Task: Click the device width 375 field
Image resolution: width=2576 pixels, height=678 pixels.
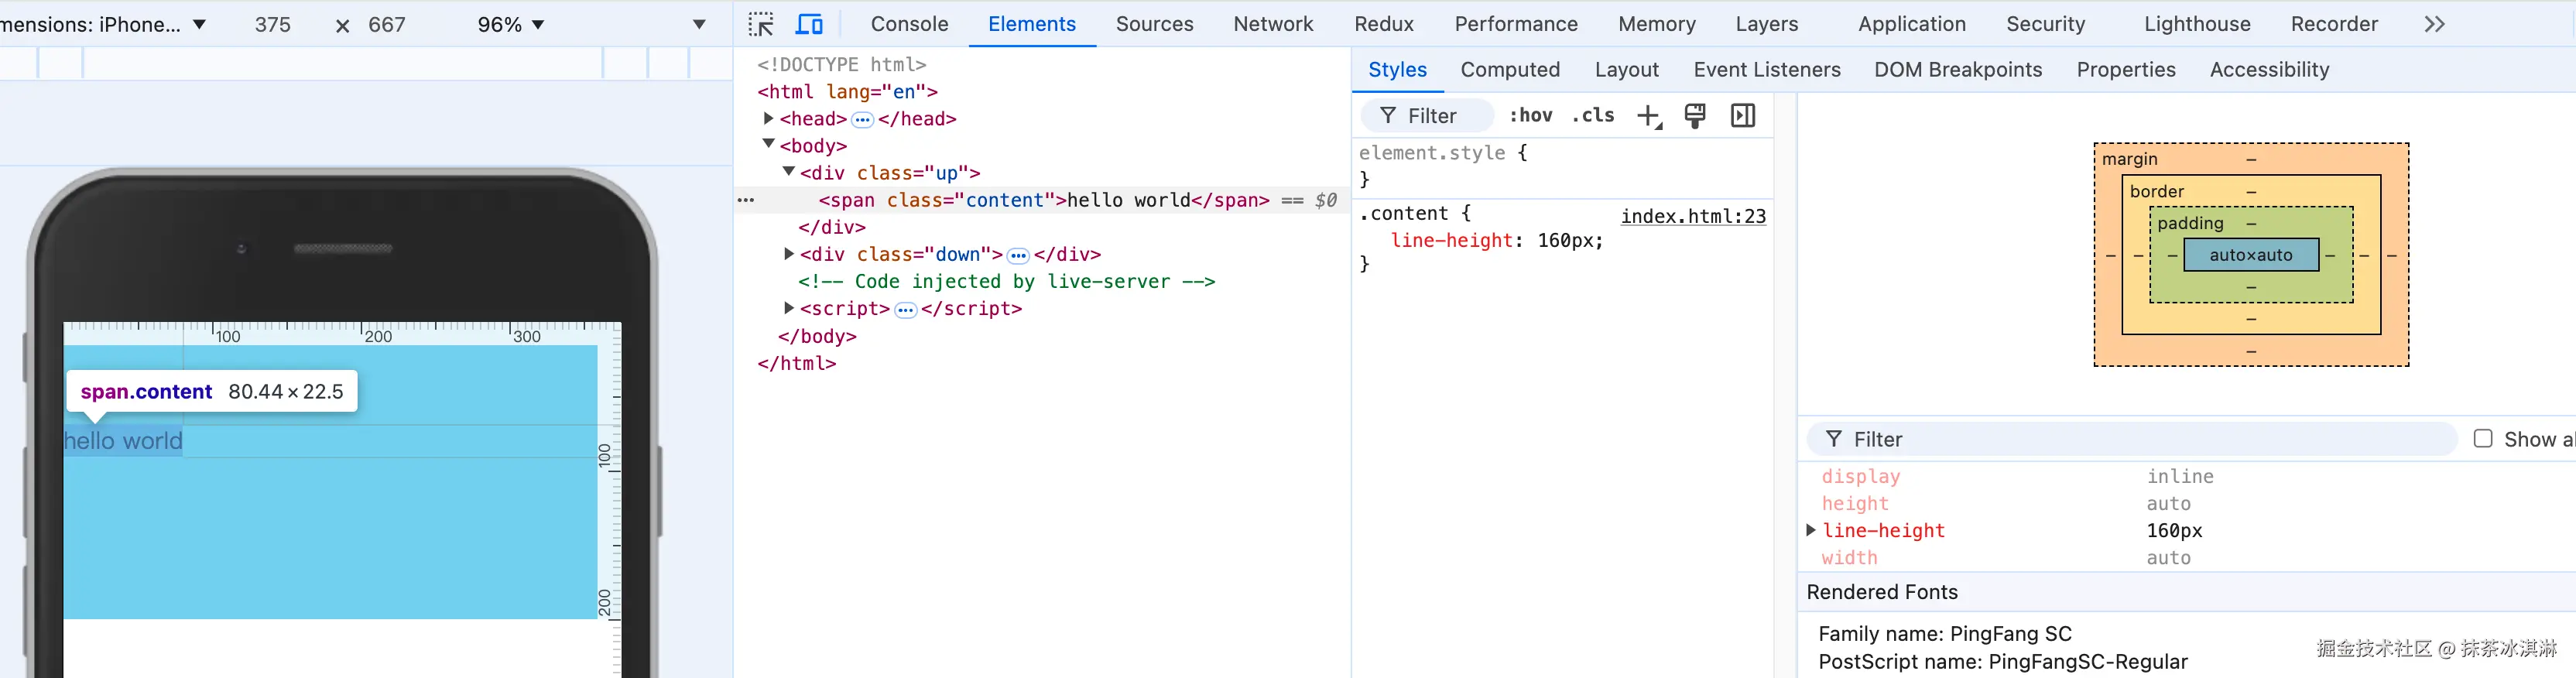Action: pyautogui.click(x=272, y=24)
